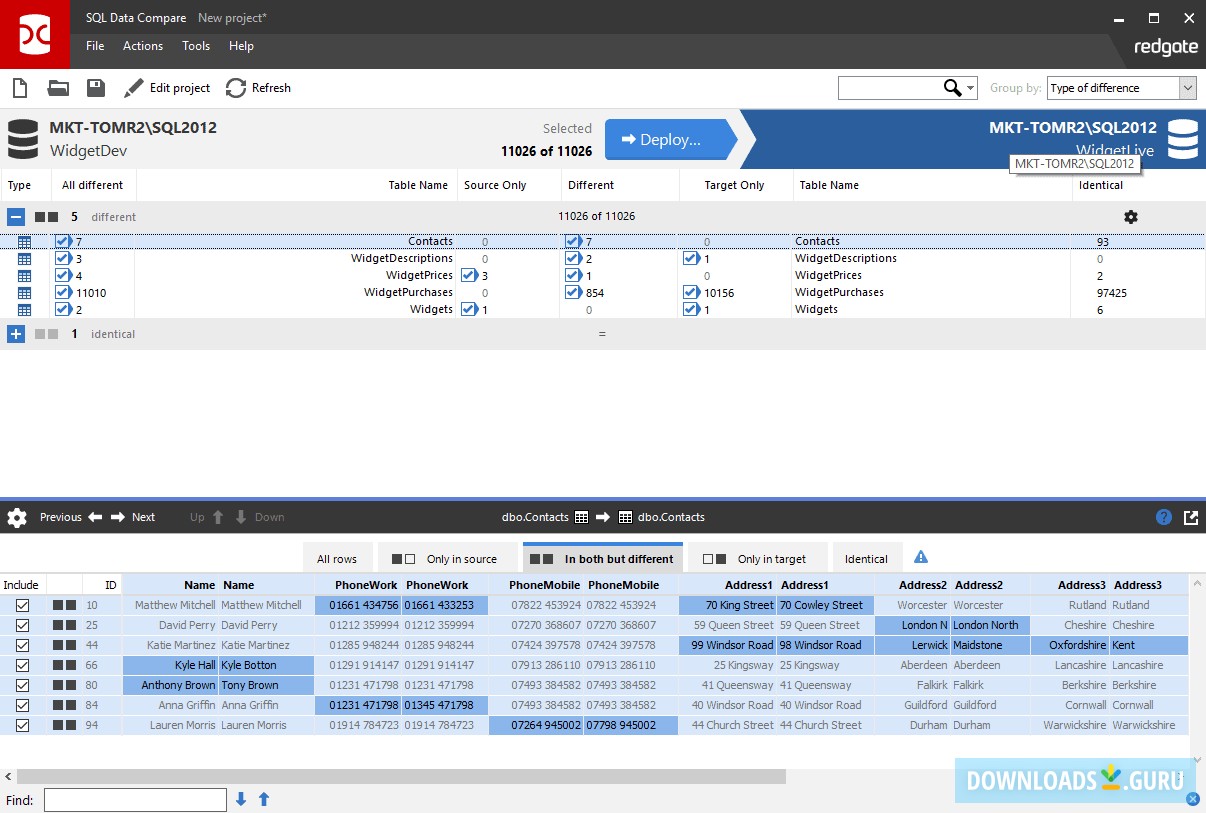Click the help icon in the data viewer bar

1163,517
